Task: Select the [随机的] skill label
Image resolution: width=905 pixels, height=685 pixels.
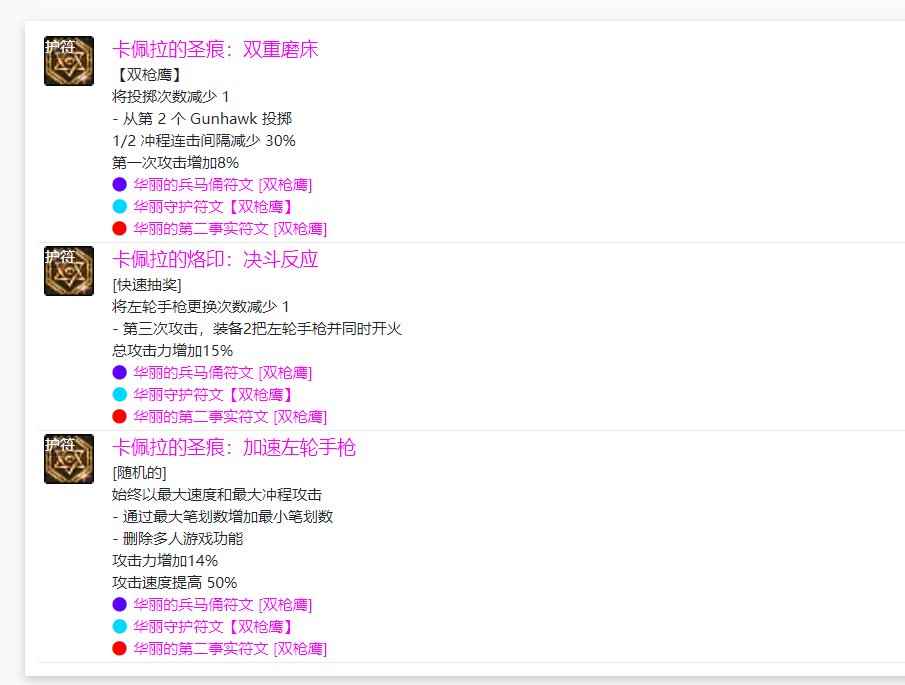Action: (140, 473)
